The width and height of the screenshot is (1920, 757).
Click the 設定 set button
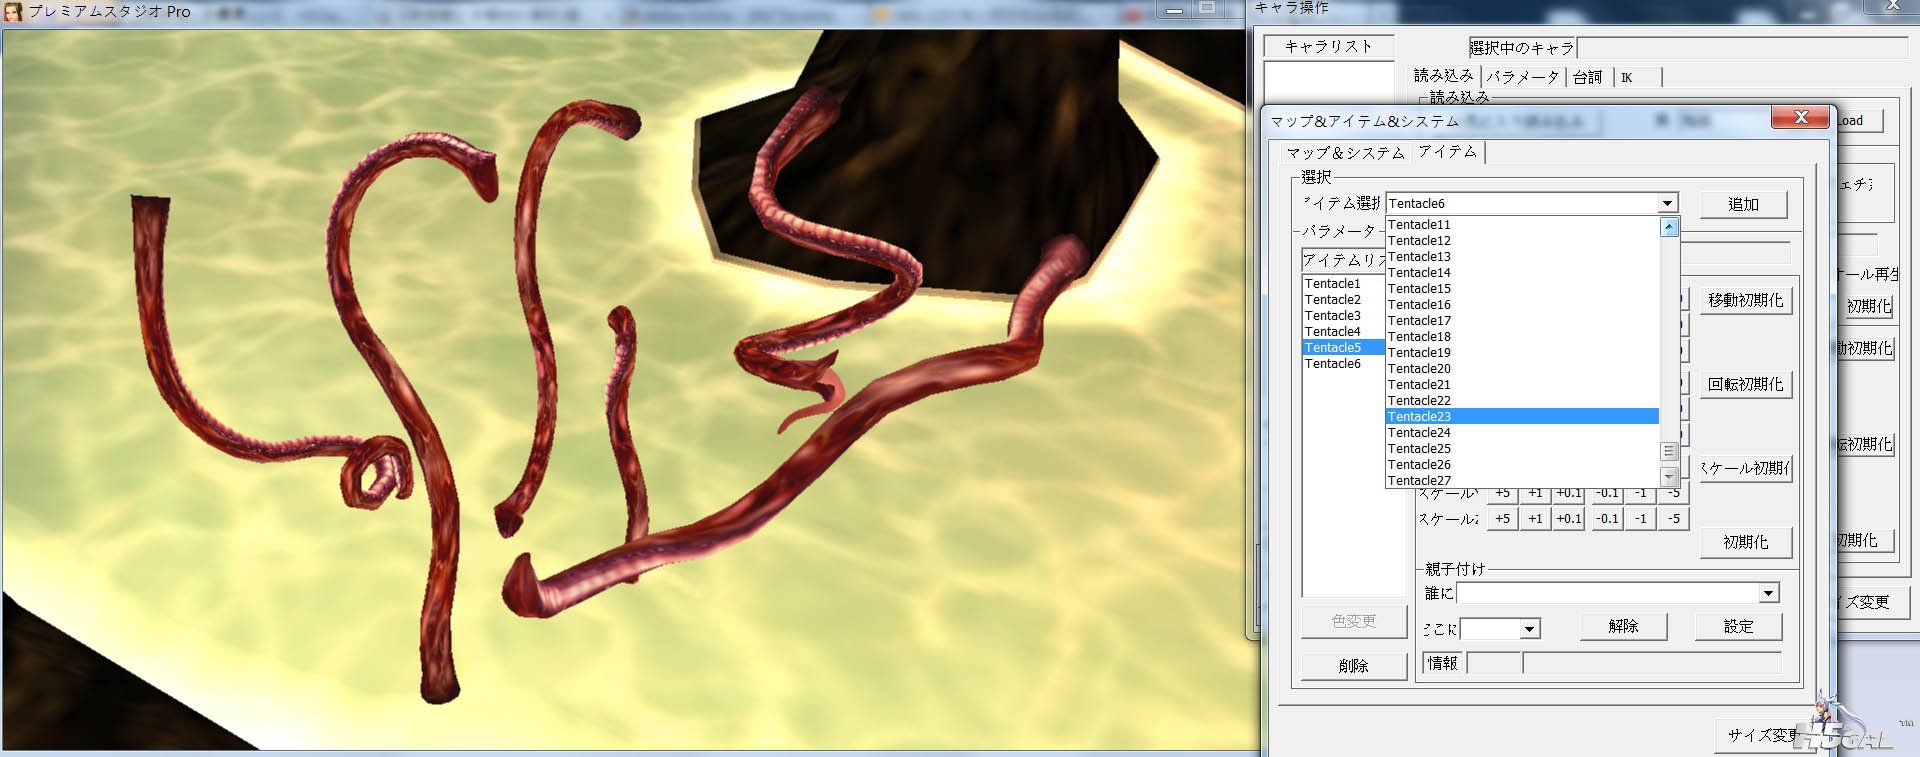point(1738,626)
